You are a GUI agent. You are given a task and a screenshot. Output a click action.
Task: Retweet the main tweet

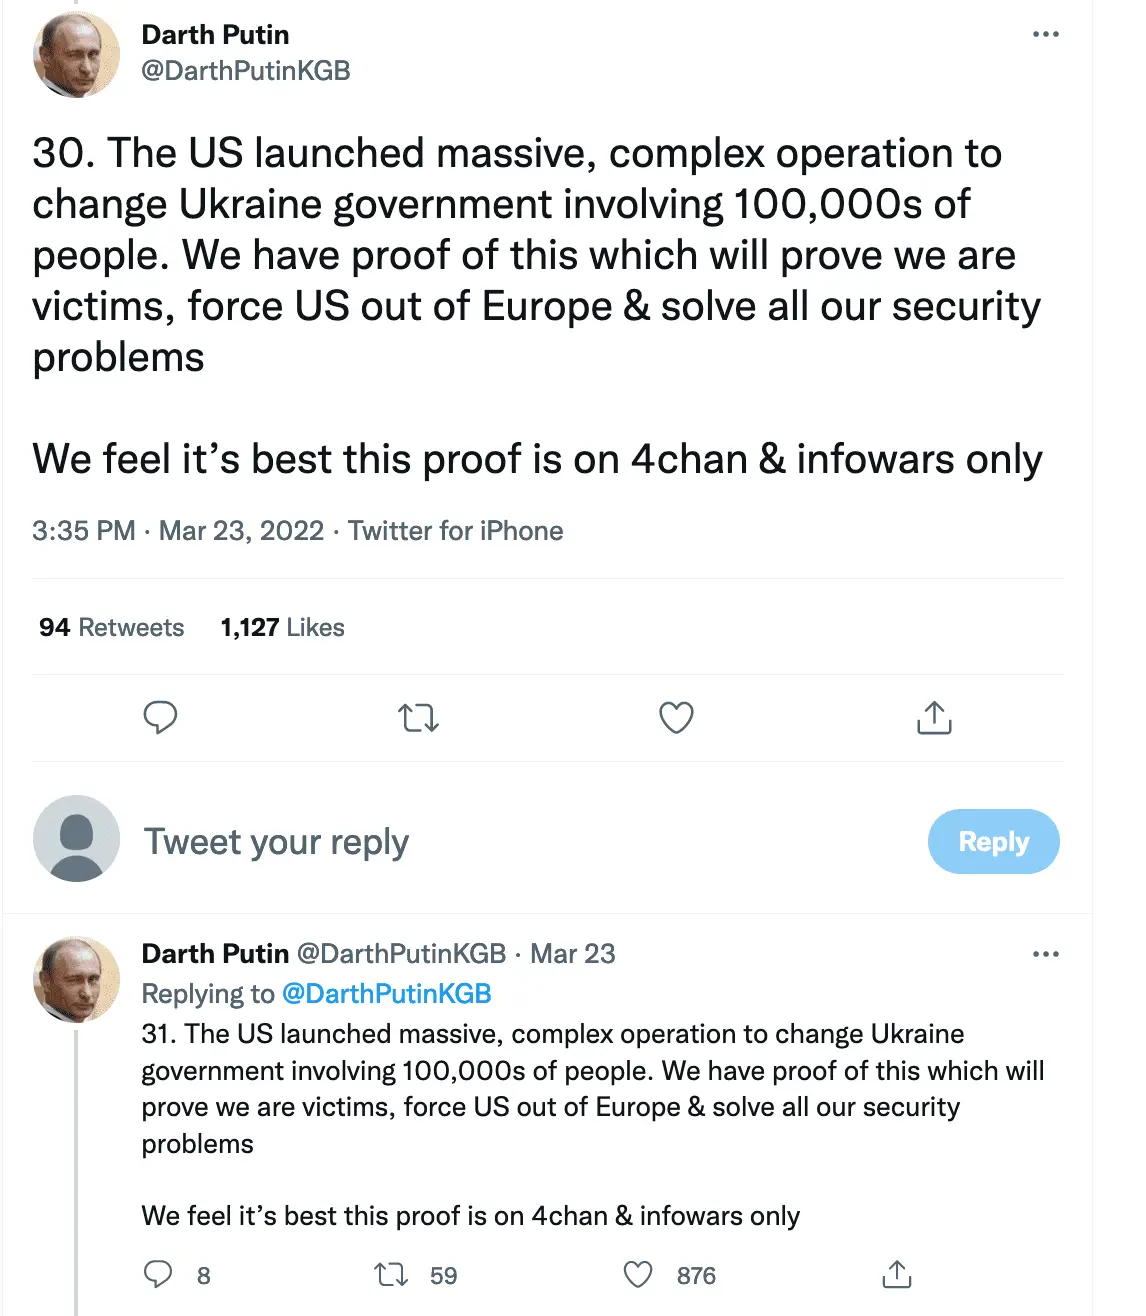[418, 718]
